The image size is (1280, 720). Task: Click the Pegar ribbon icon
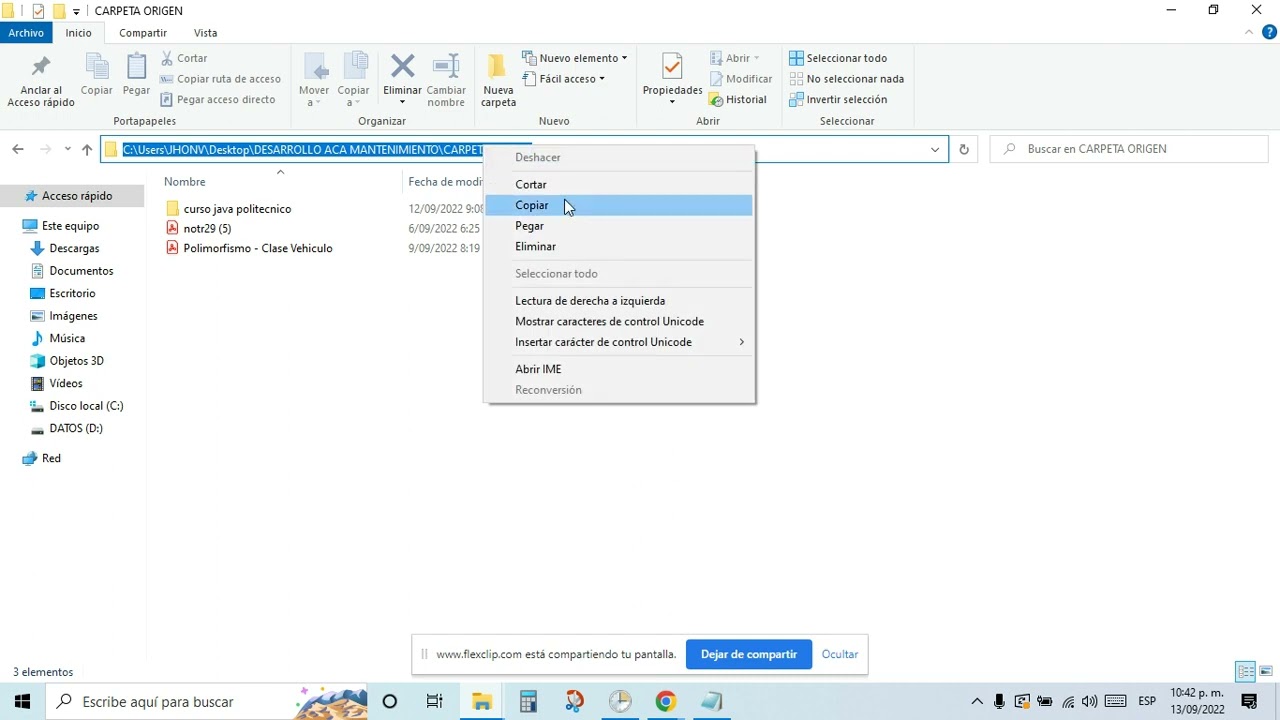point(136,76)
